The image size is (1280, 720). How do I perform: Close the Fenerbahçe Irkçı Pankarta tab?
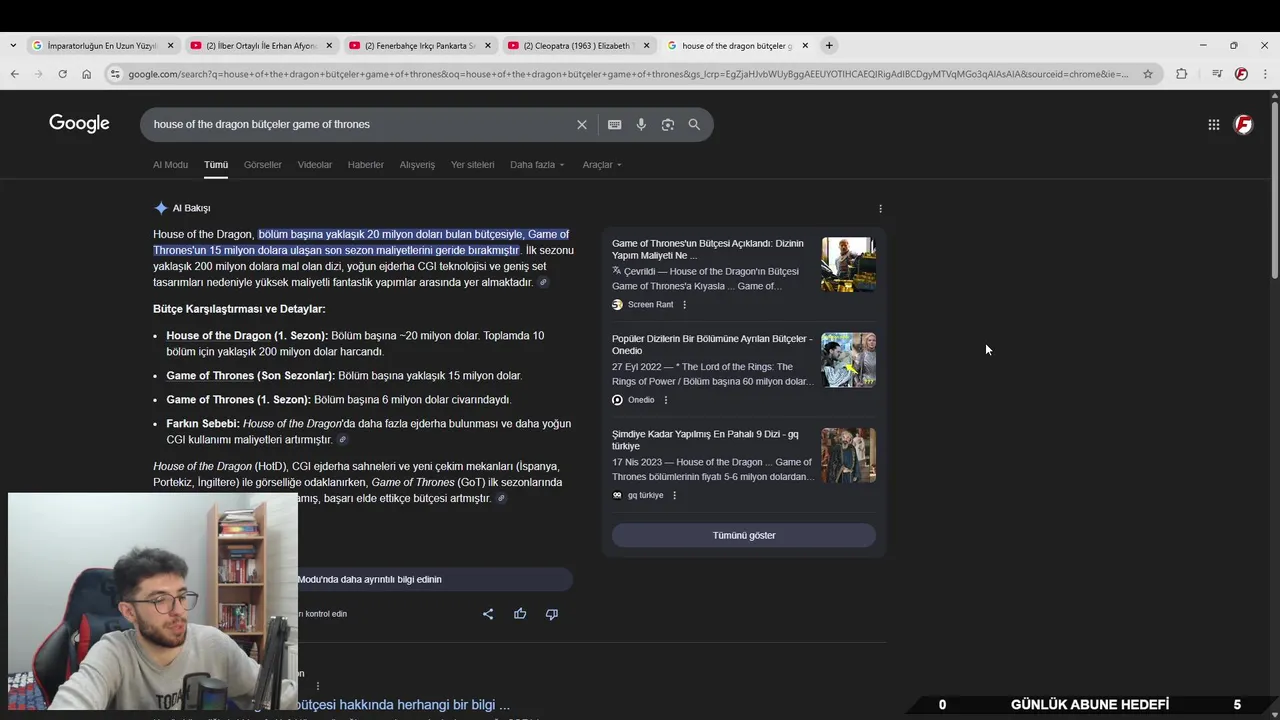pyautogui.click(x=488, y=45)
